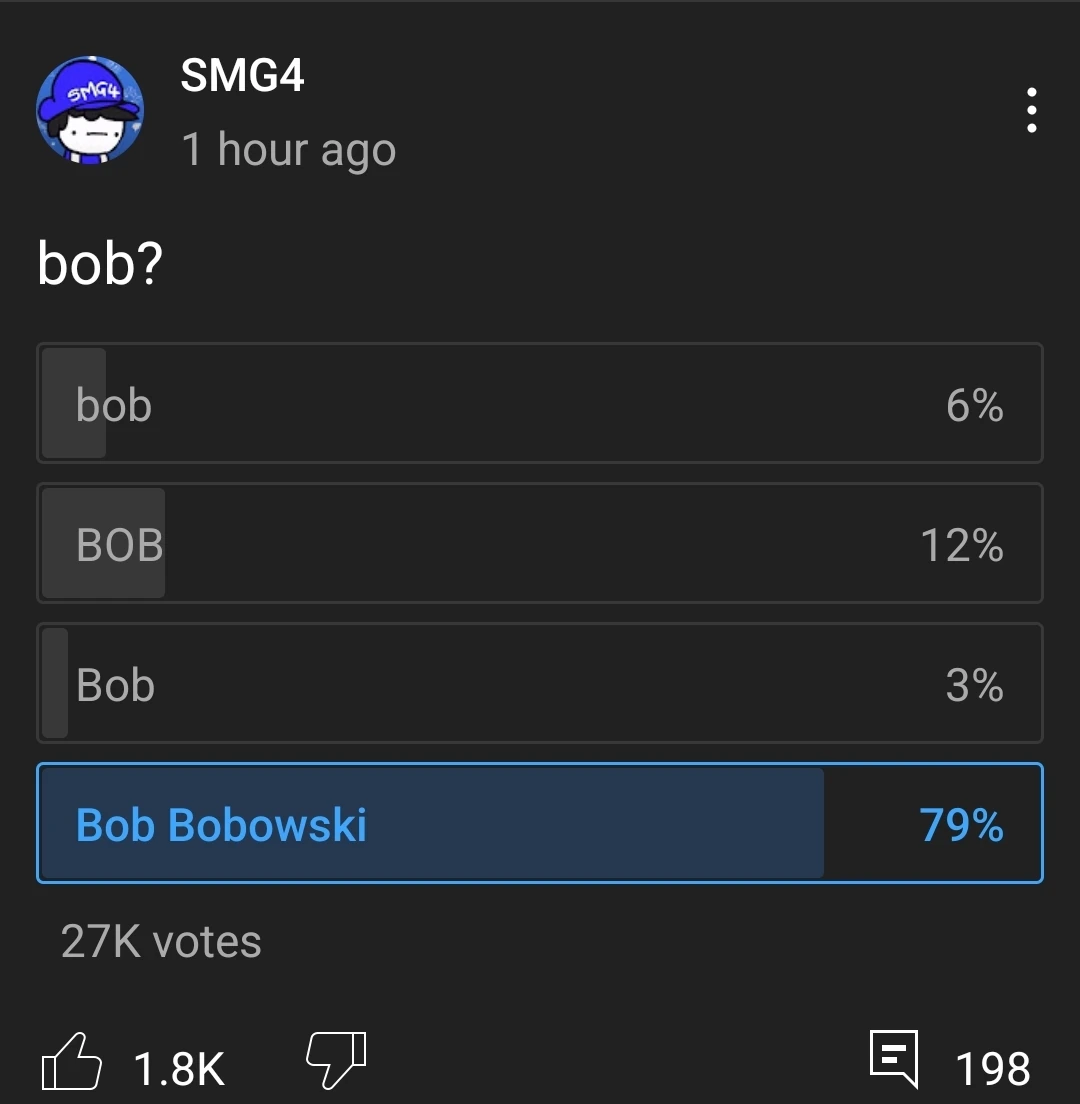Click the 'bob?' poll question text
The width and height of the screenshot is (1080, 1104).
point(100,263)
